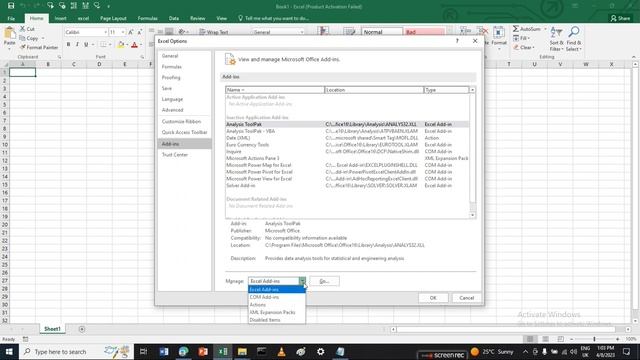Switch to the Formulas ribbon tab
640x360 pixels.
147,18
